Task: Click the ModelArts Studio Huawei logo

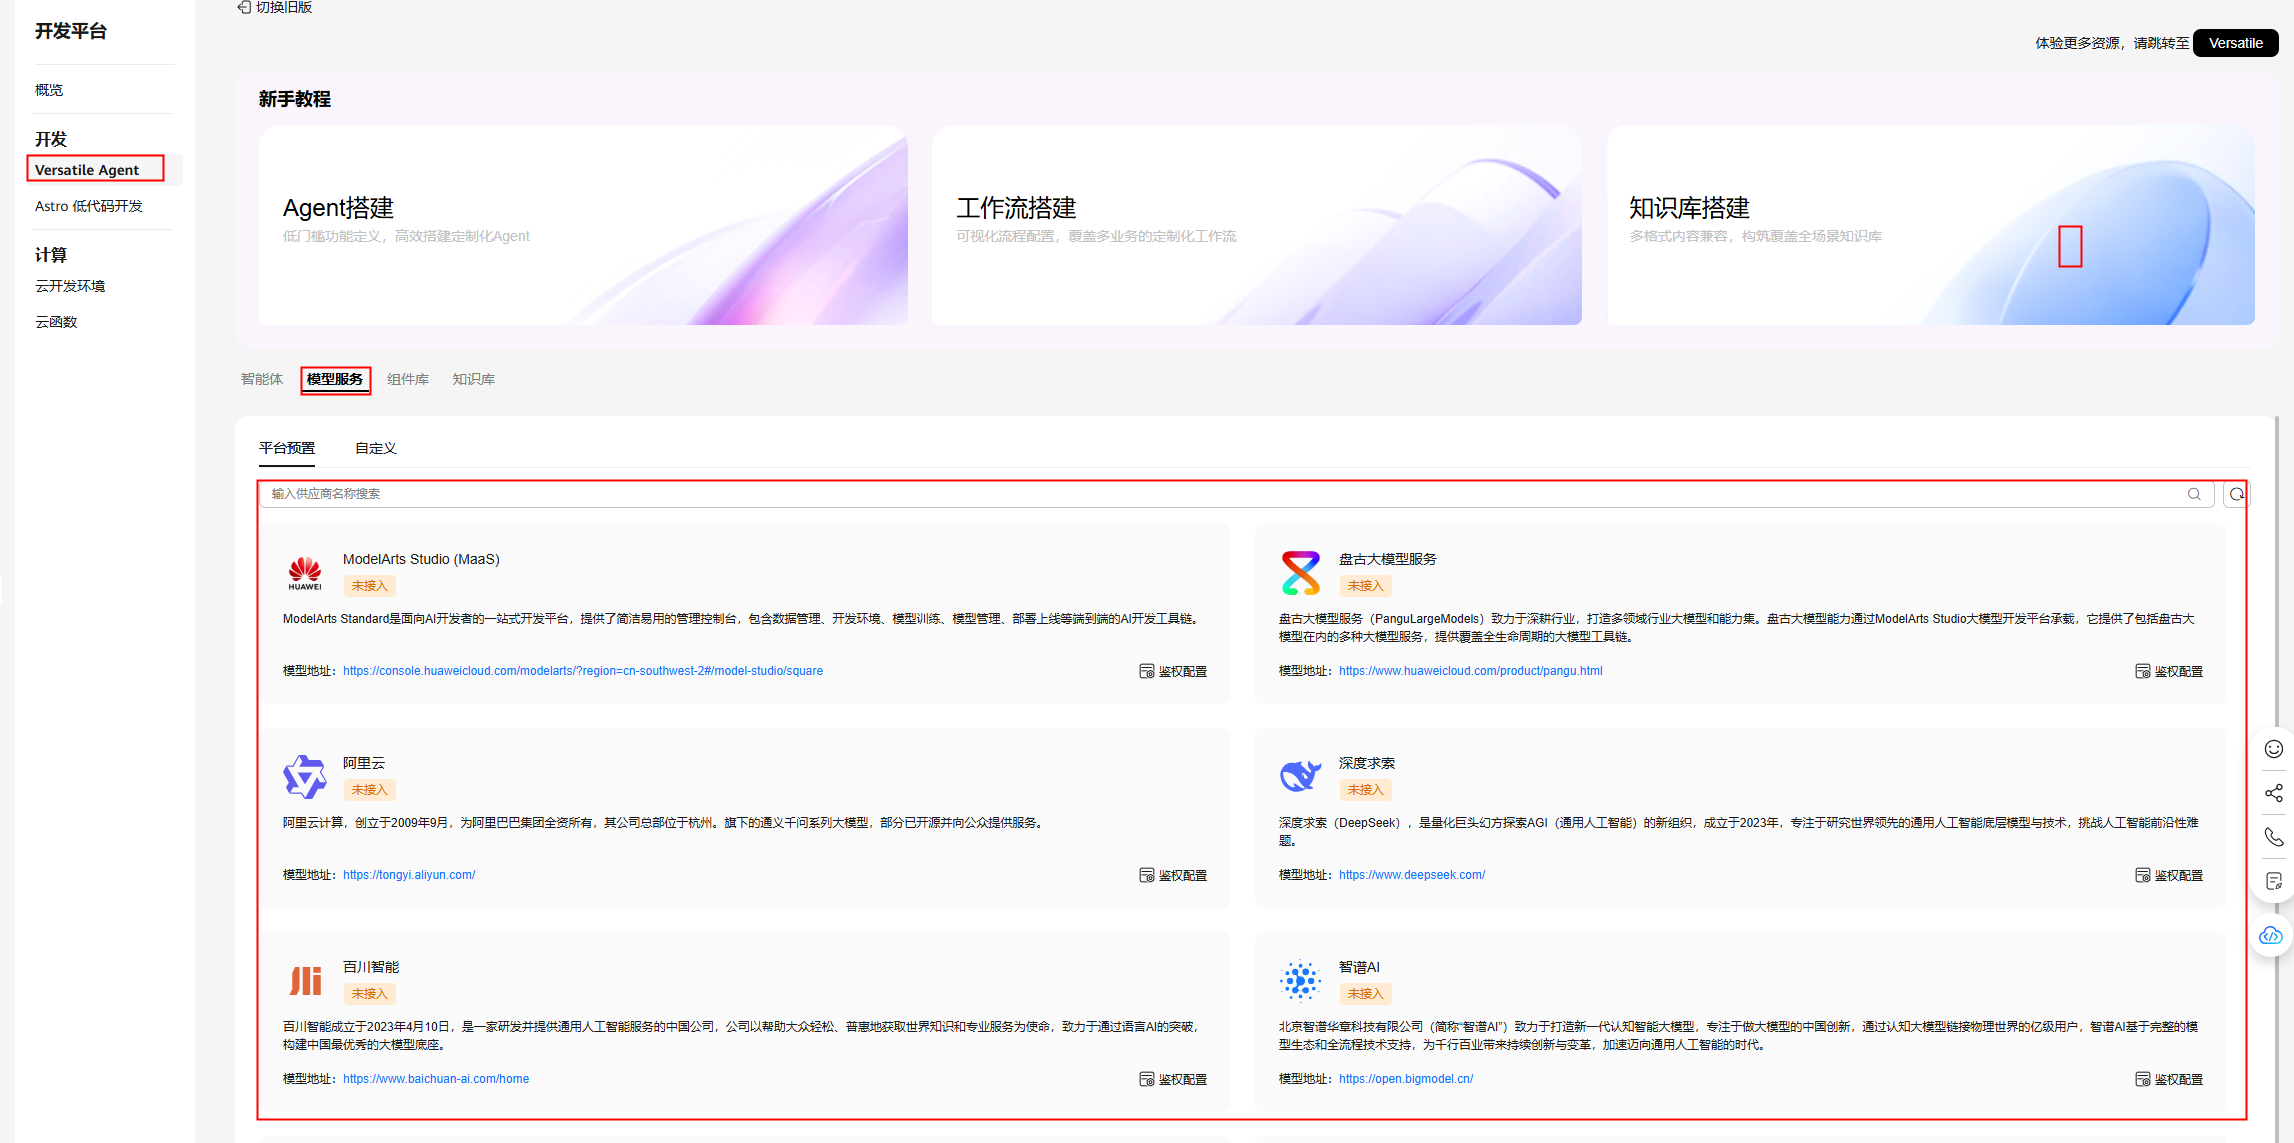Action: [305, 573]
